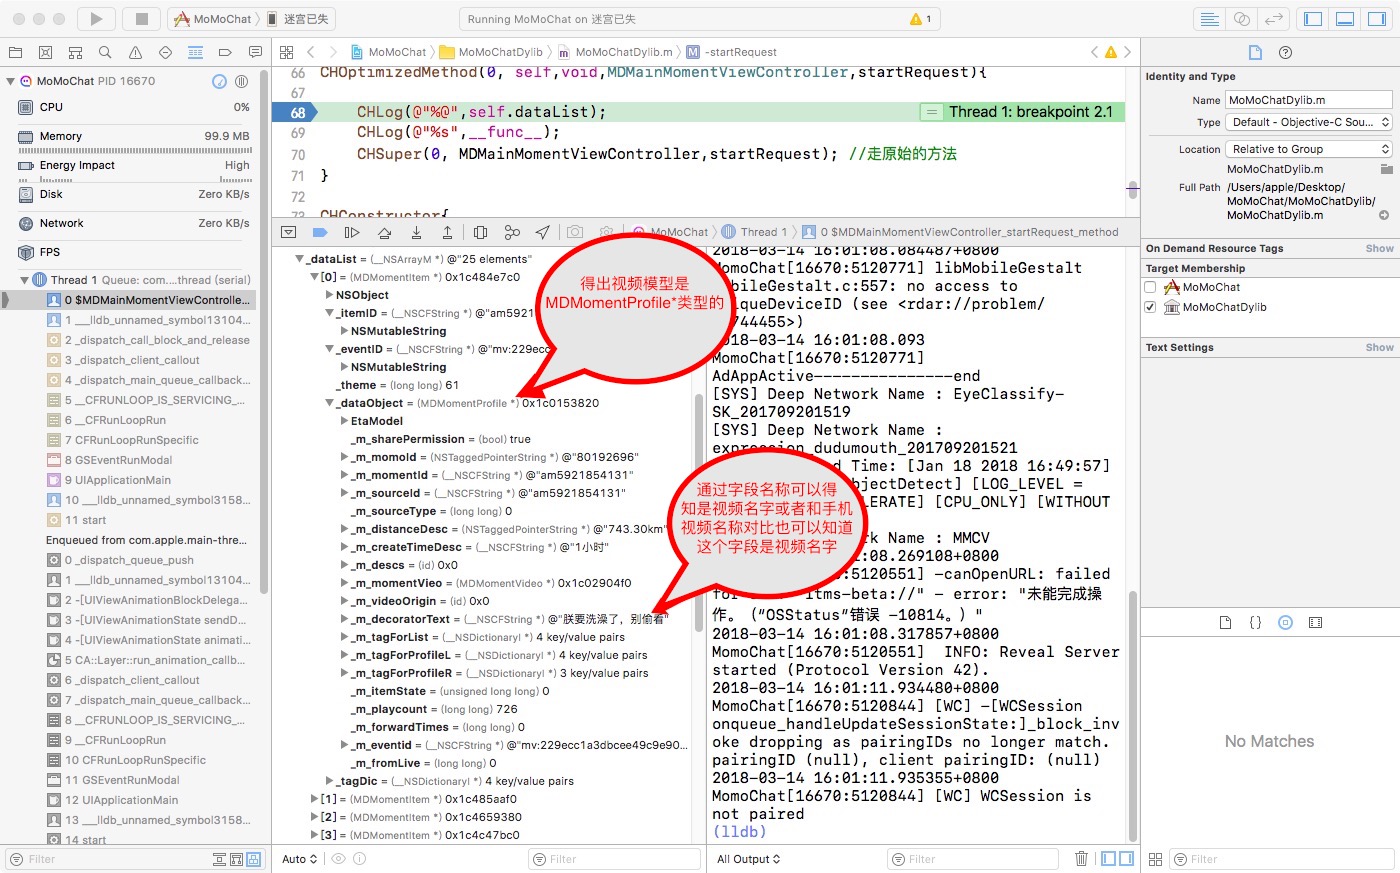
Task: Click the reveal-in-Finder arrow beside Full Path
Action: pos(1384,215)
